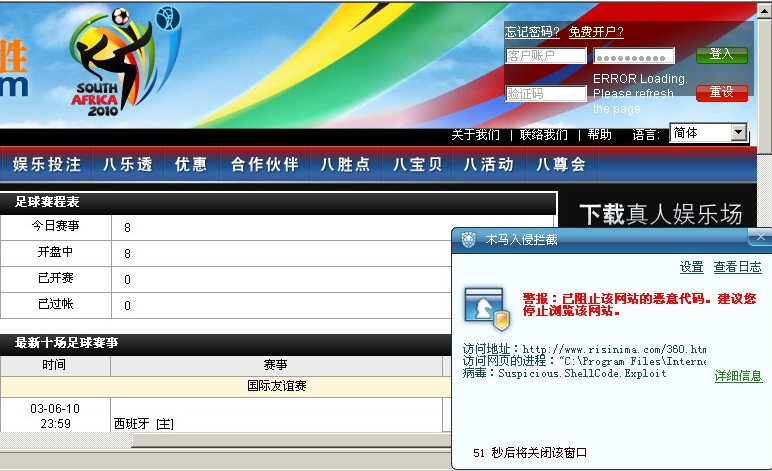Image resolution: width=772 pixels, height=471 pixels.
Task: Click the 客户账户 account input field
Action: point(545,56)
